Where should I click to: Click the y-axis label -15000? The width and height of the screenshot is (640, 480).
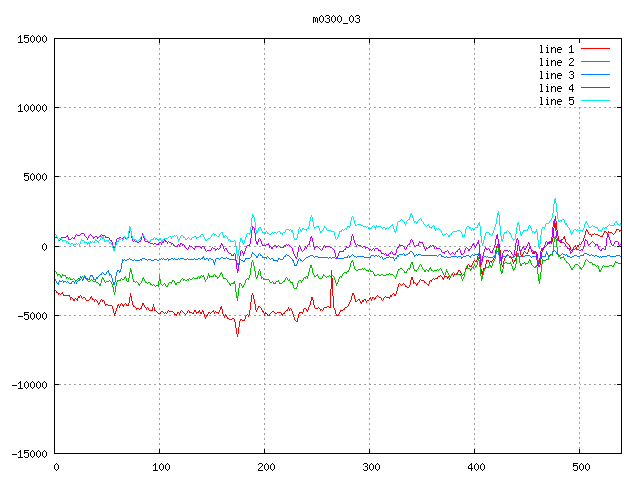(x=29, y=454)
